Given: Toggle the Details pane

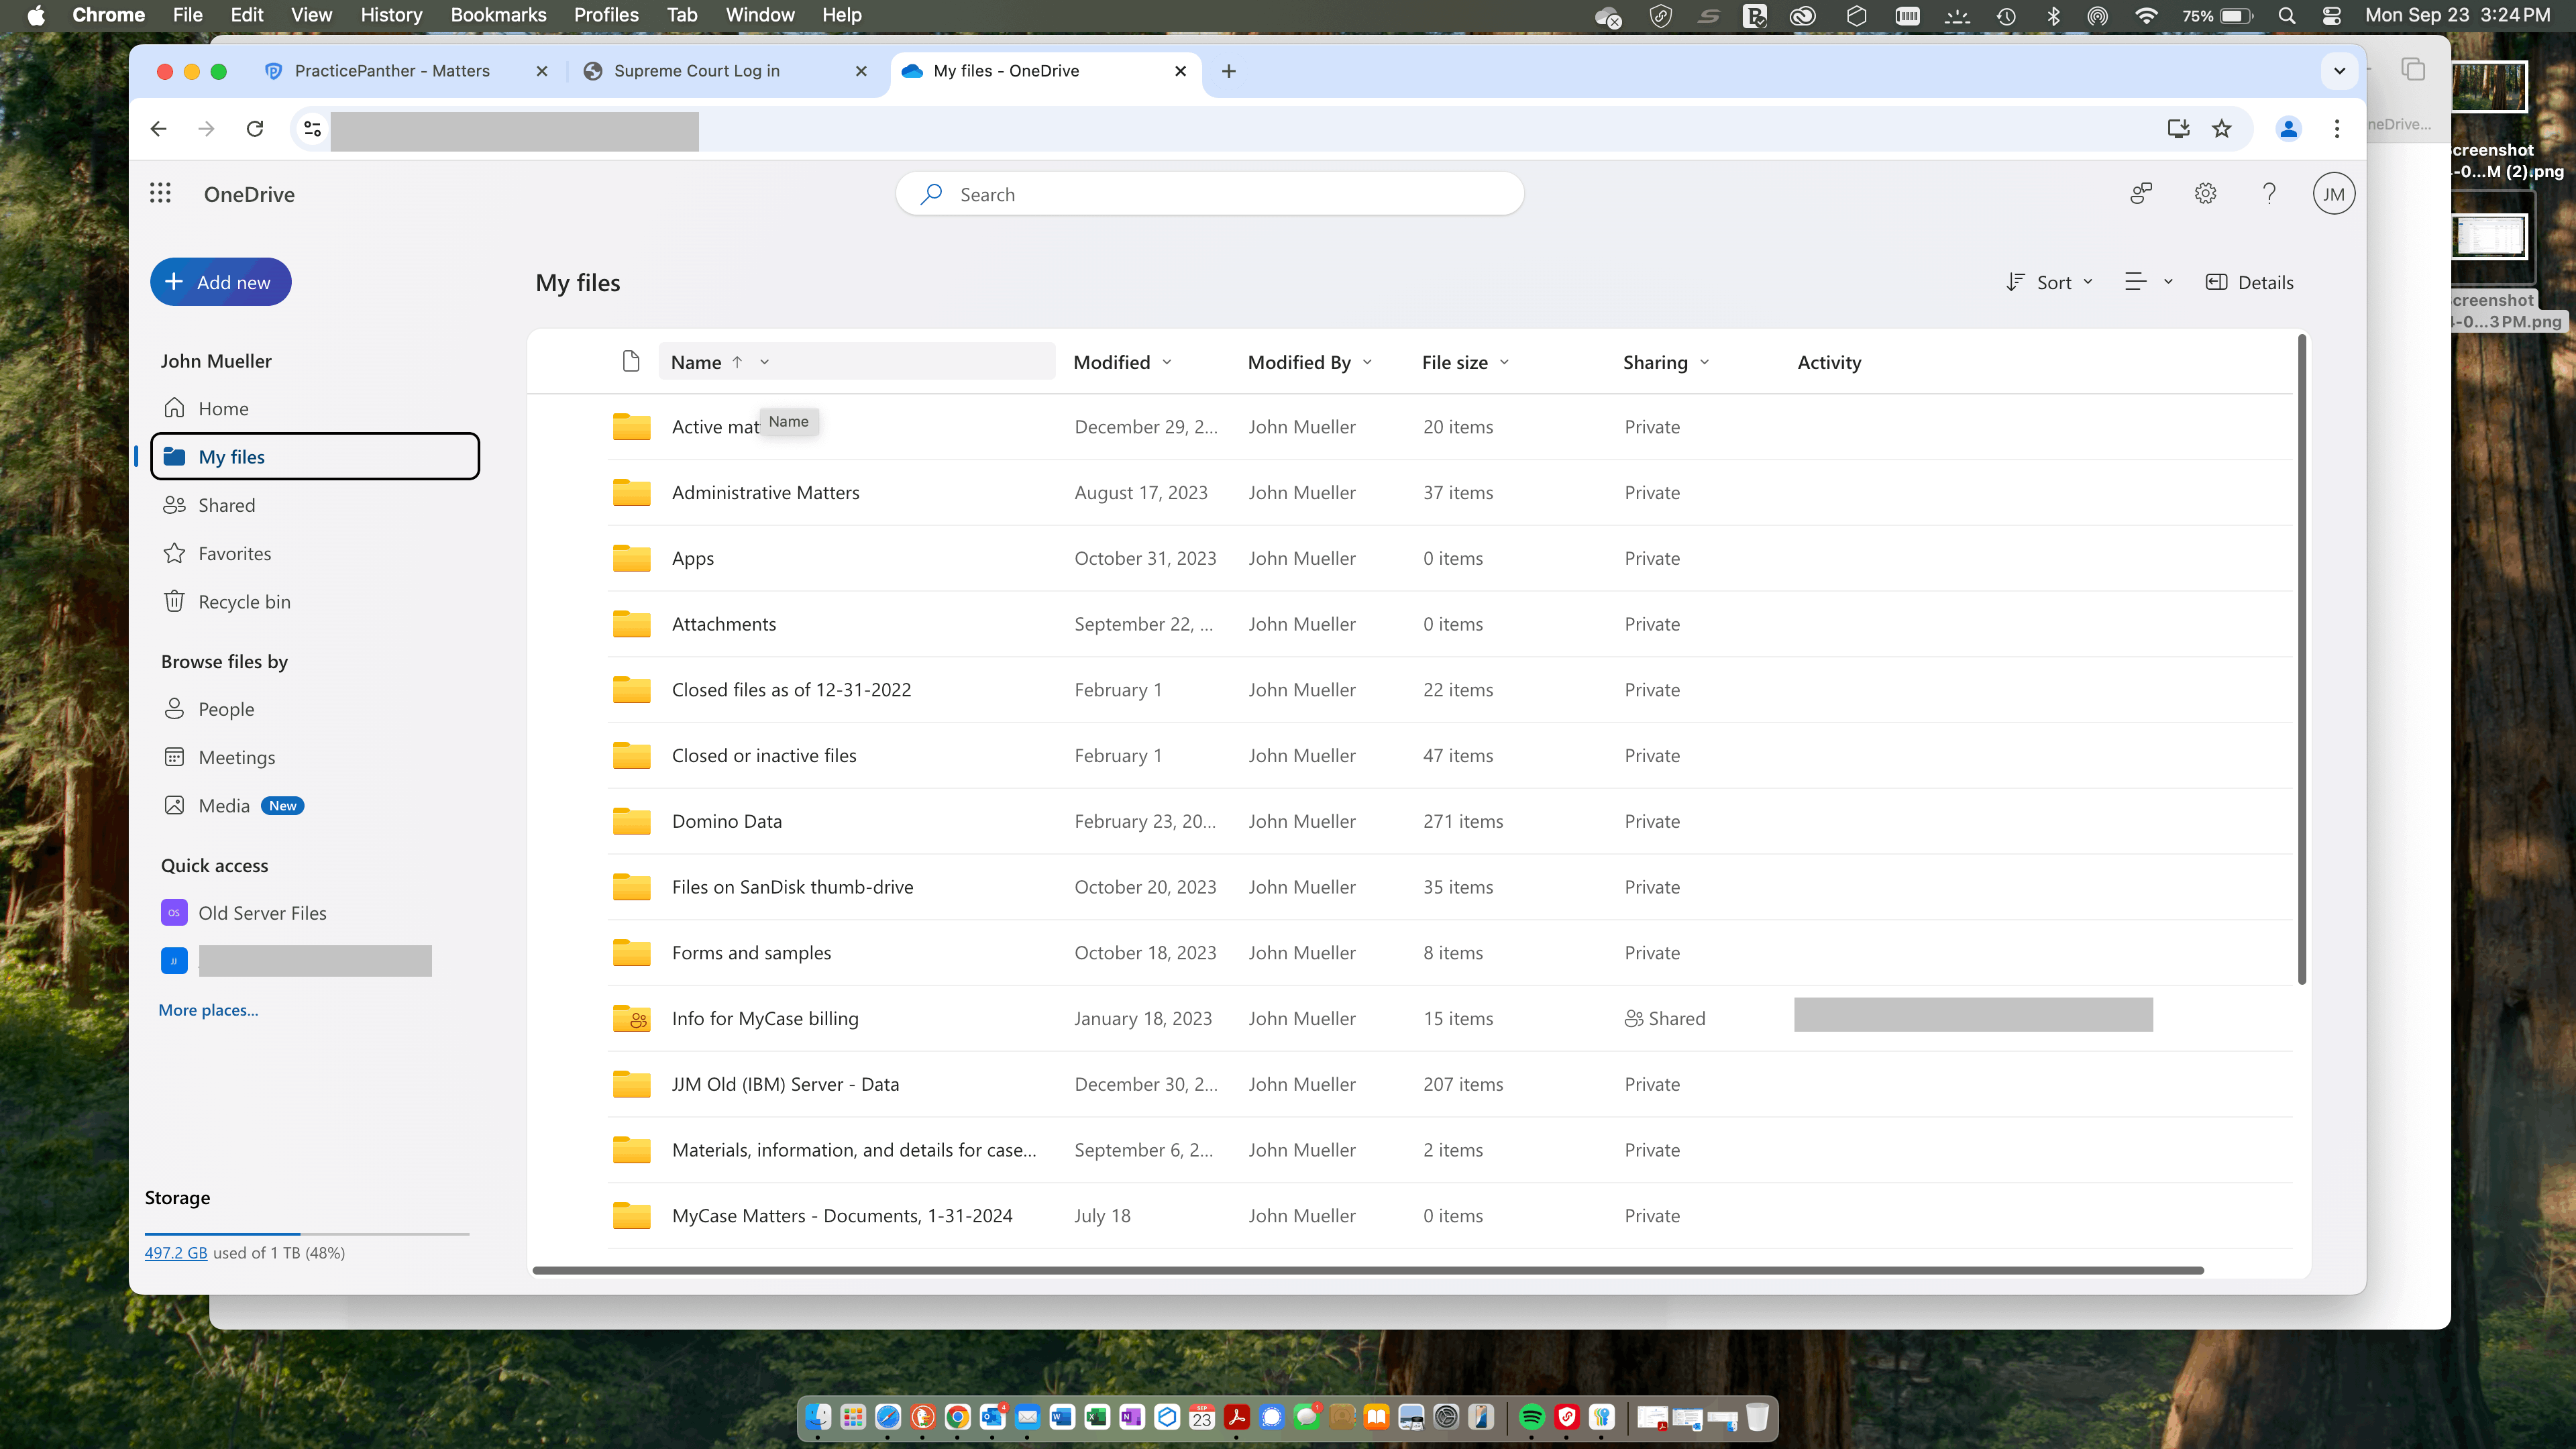Looking at the screenshot, I should tap(2250, 283).
